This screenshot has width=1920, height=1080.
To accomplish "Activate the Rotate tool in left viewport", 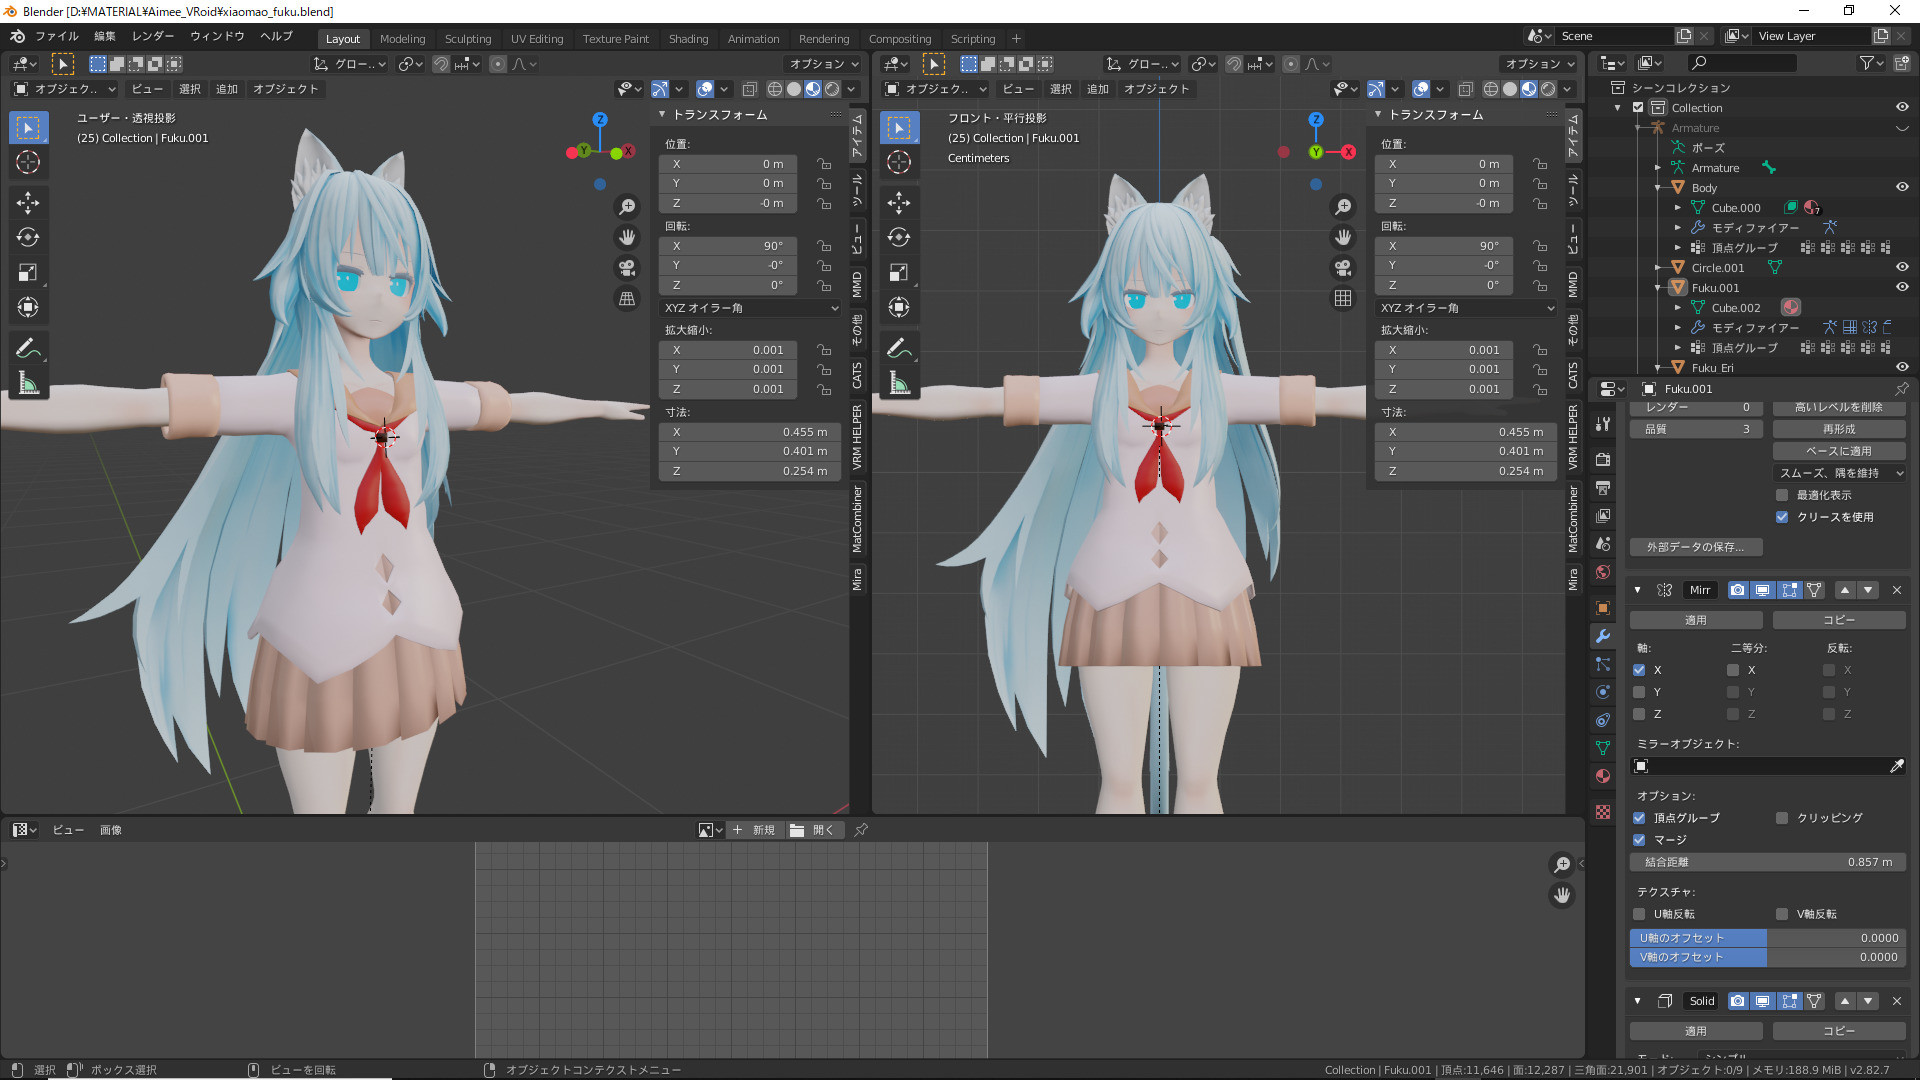I will click(x=28, y=238).
